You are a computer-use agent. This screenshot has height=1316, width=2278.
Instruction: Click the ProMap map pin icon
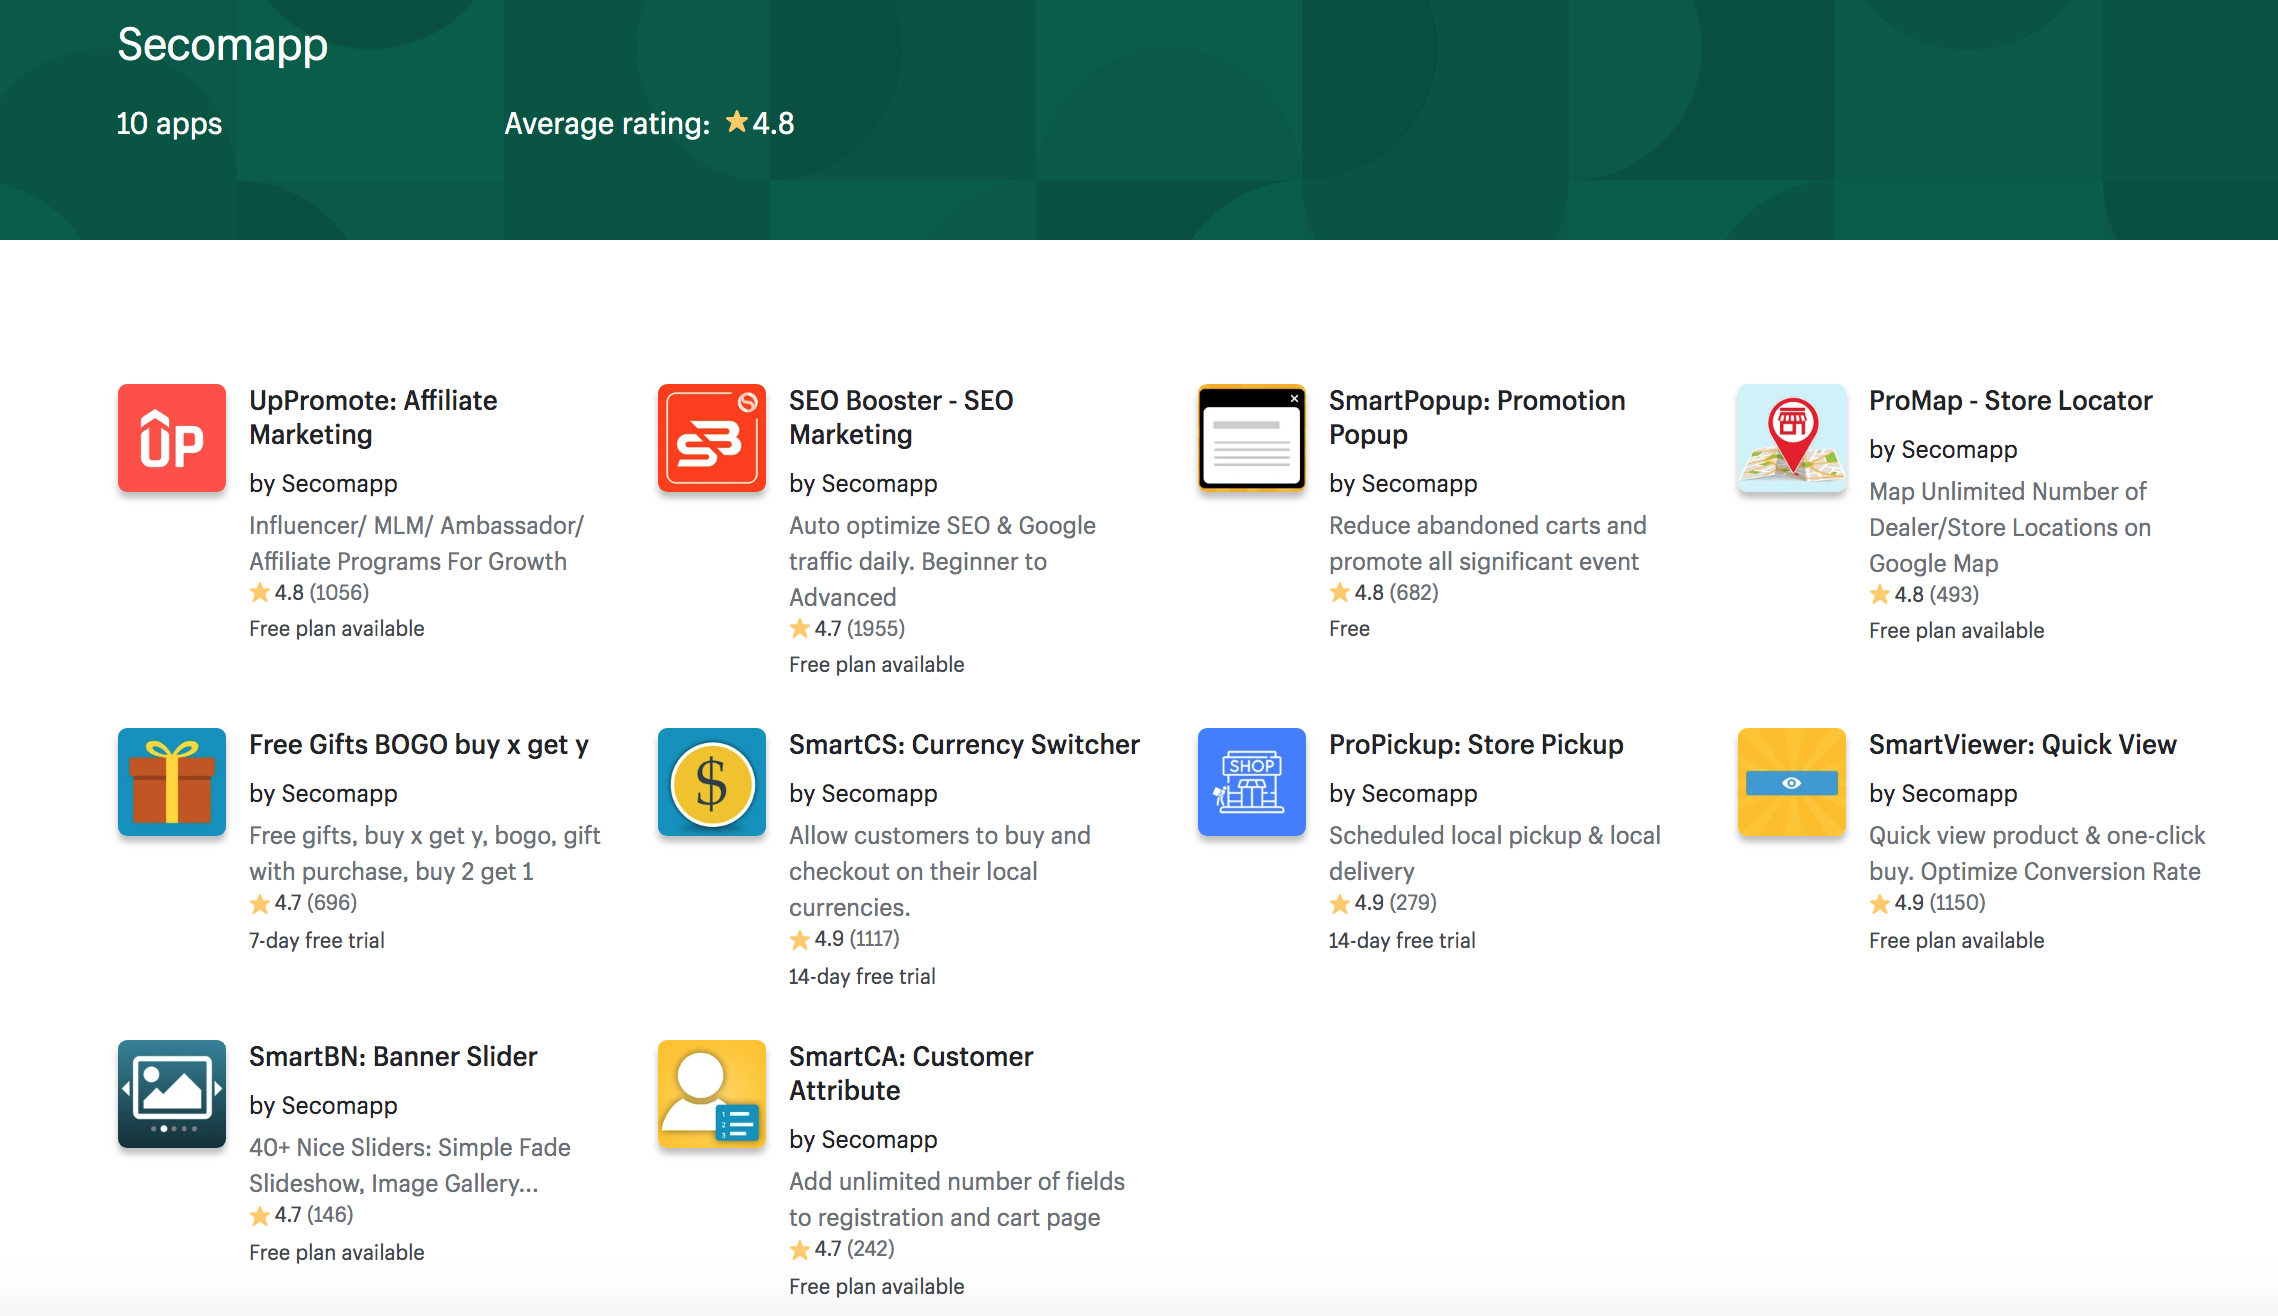(1792, 438)
